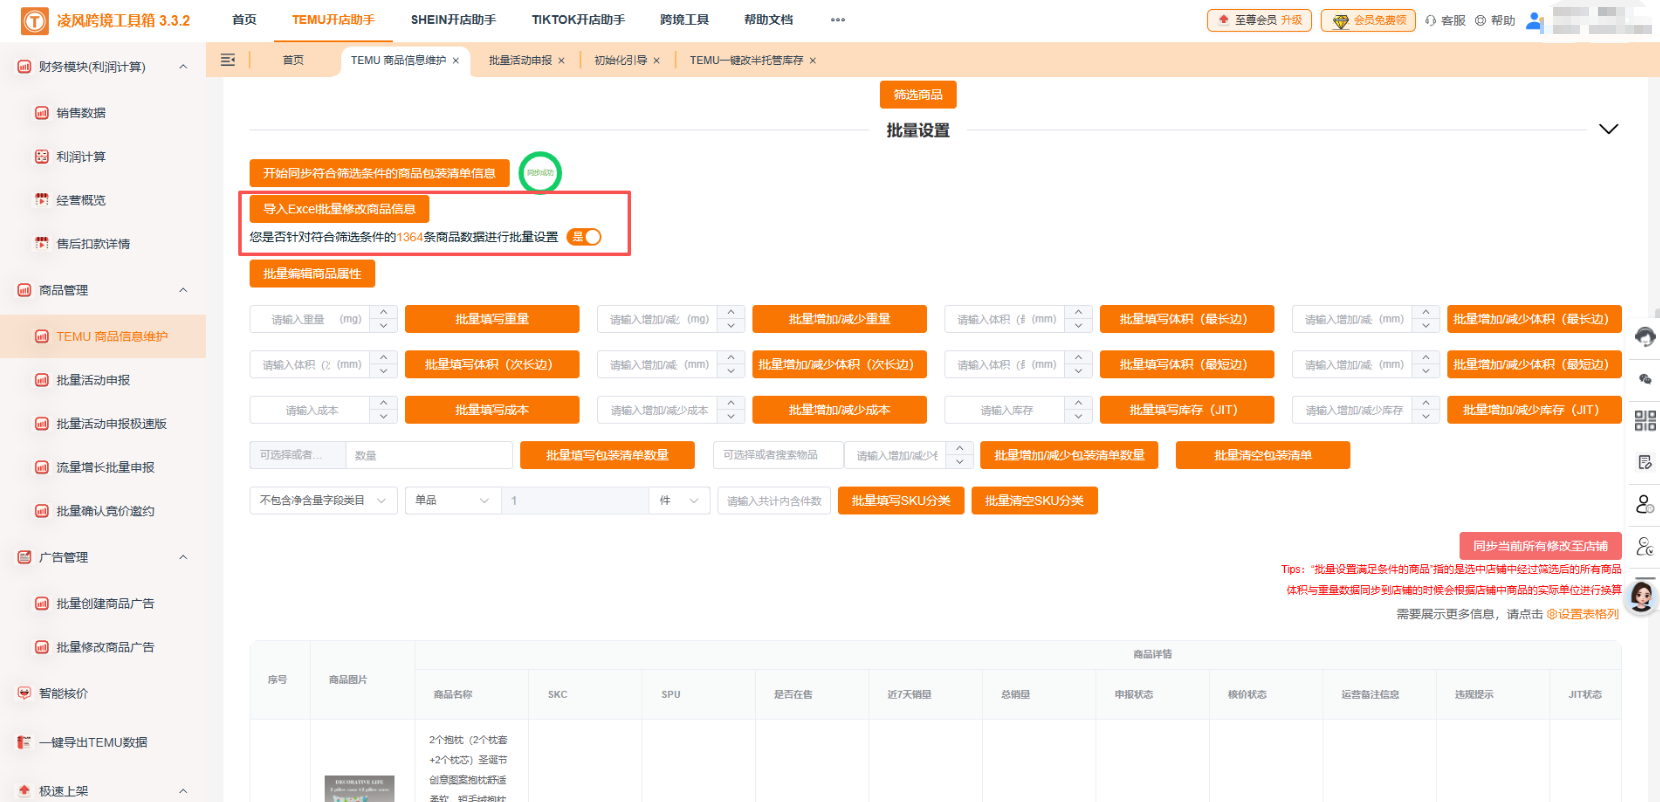Click 开始同步符合筛选条件的商品包装清单信息 button
The width and height of the screenshot is (1660, 802).
tap(379, 173)
